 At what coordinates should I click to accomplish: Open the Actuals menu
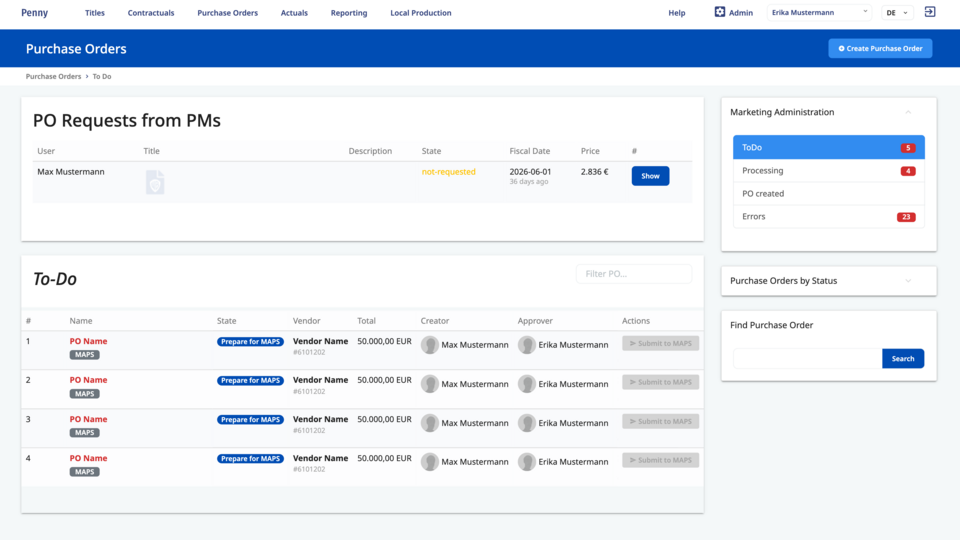pos(294,13)
